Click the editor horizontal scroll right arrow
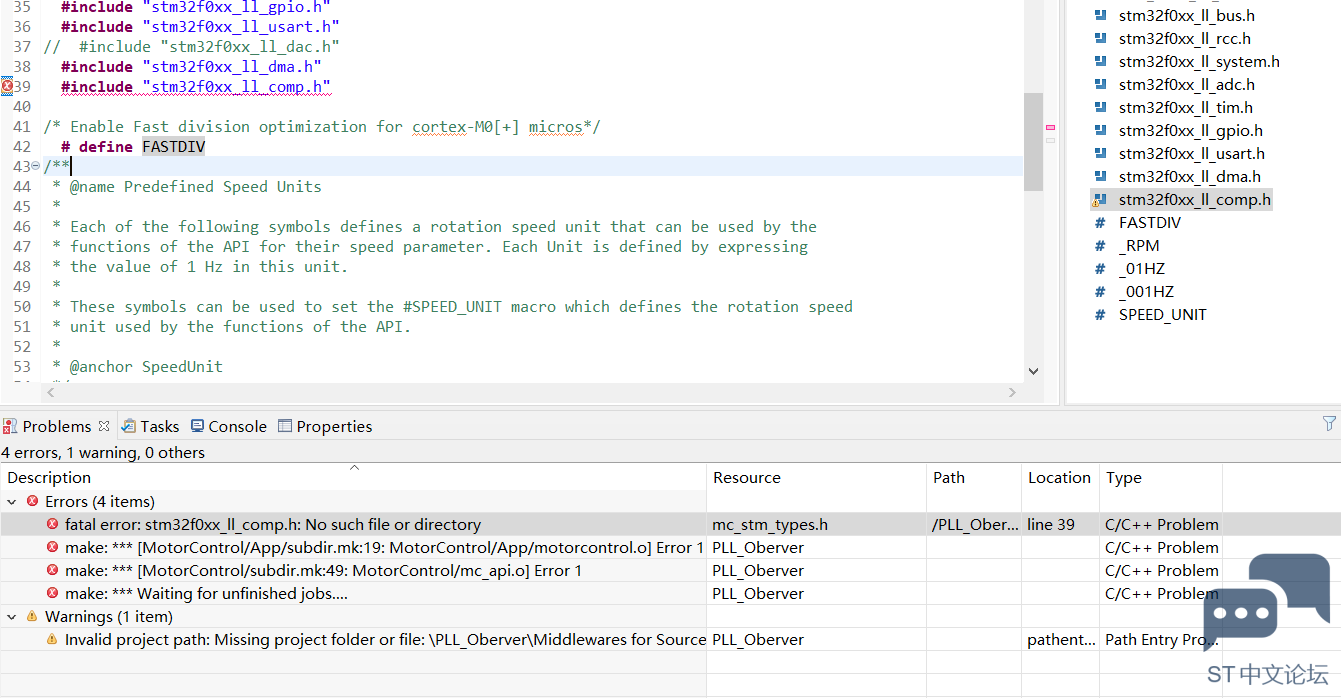Screen dimensions: 1341x698 (x=1013, y=393)
